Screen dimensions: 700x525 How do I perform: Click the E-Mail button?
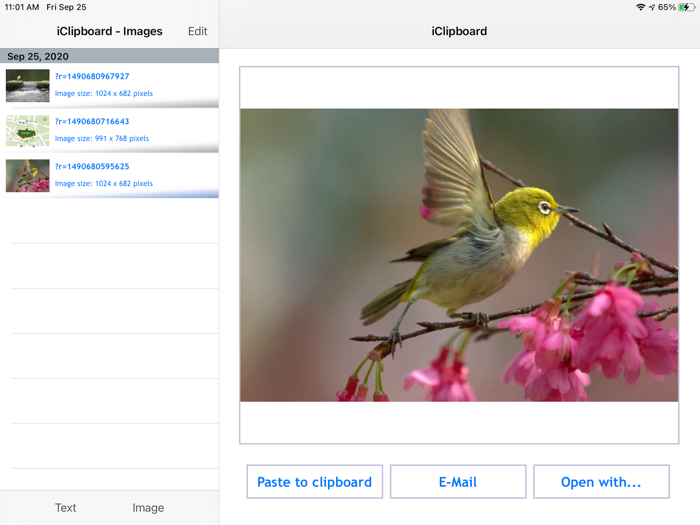coord(458,482)
